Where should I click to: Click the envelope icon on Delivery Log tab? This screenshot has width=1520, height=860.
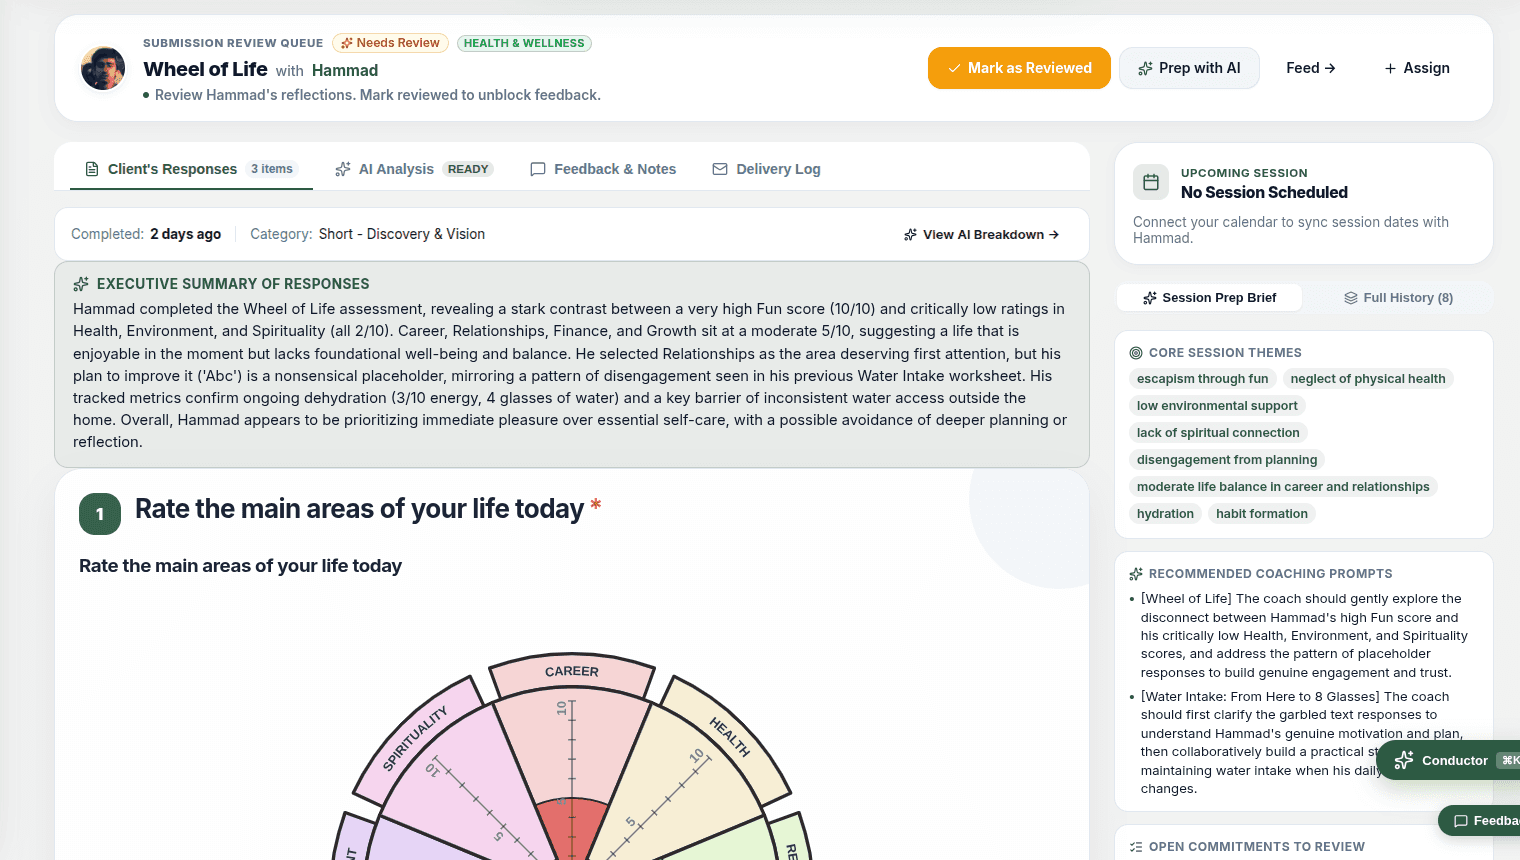(720, 169)
